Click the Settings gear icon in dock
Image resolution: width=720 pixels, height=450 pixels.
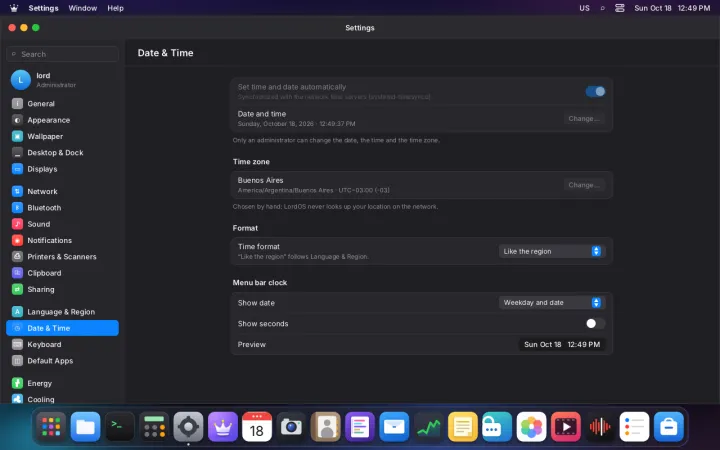[x=188, y=427]
